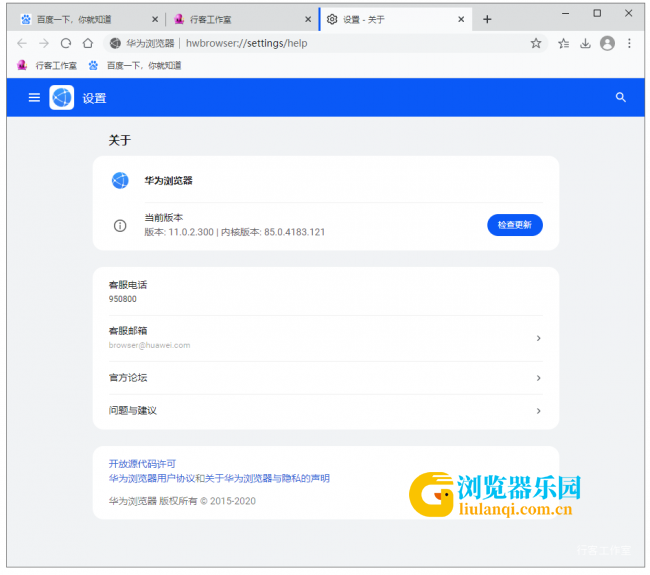The width and height of the screenshot is (650, 575).
Task: Go forward with the forward arrow
Action: pos(44,44)
